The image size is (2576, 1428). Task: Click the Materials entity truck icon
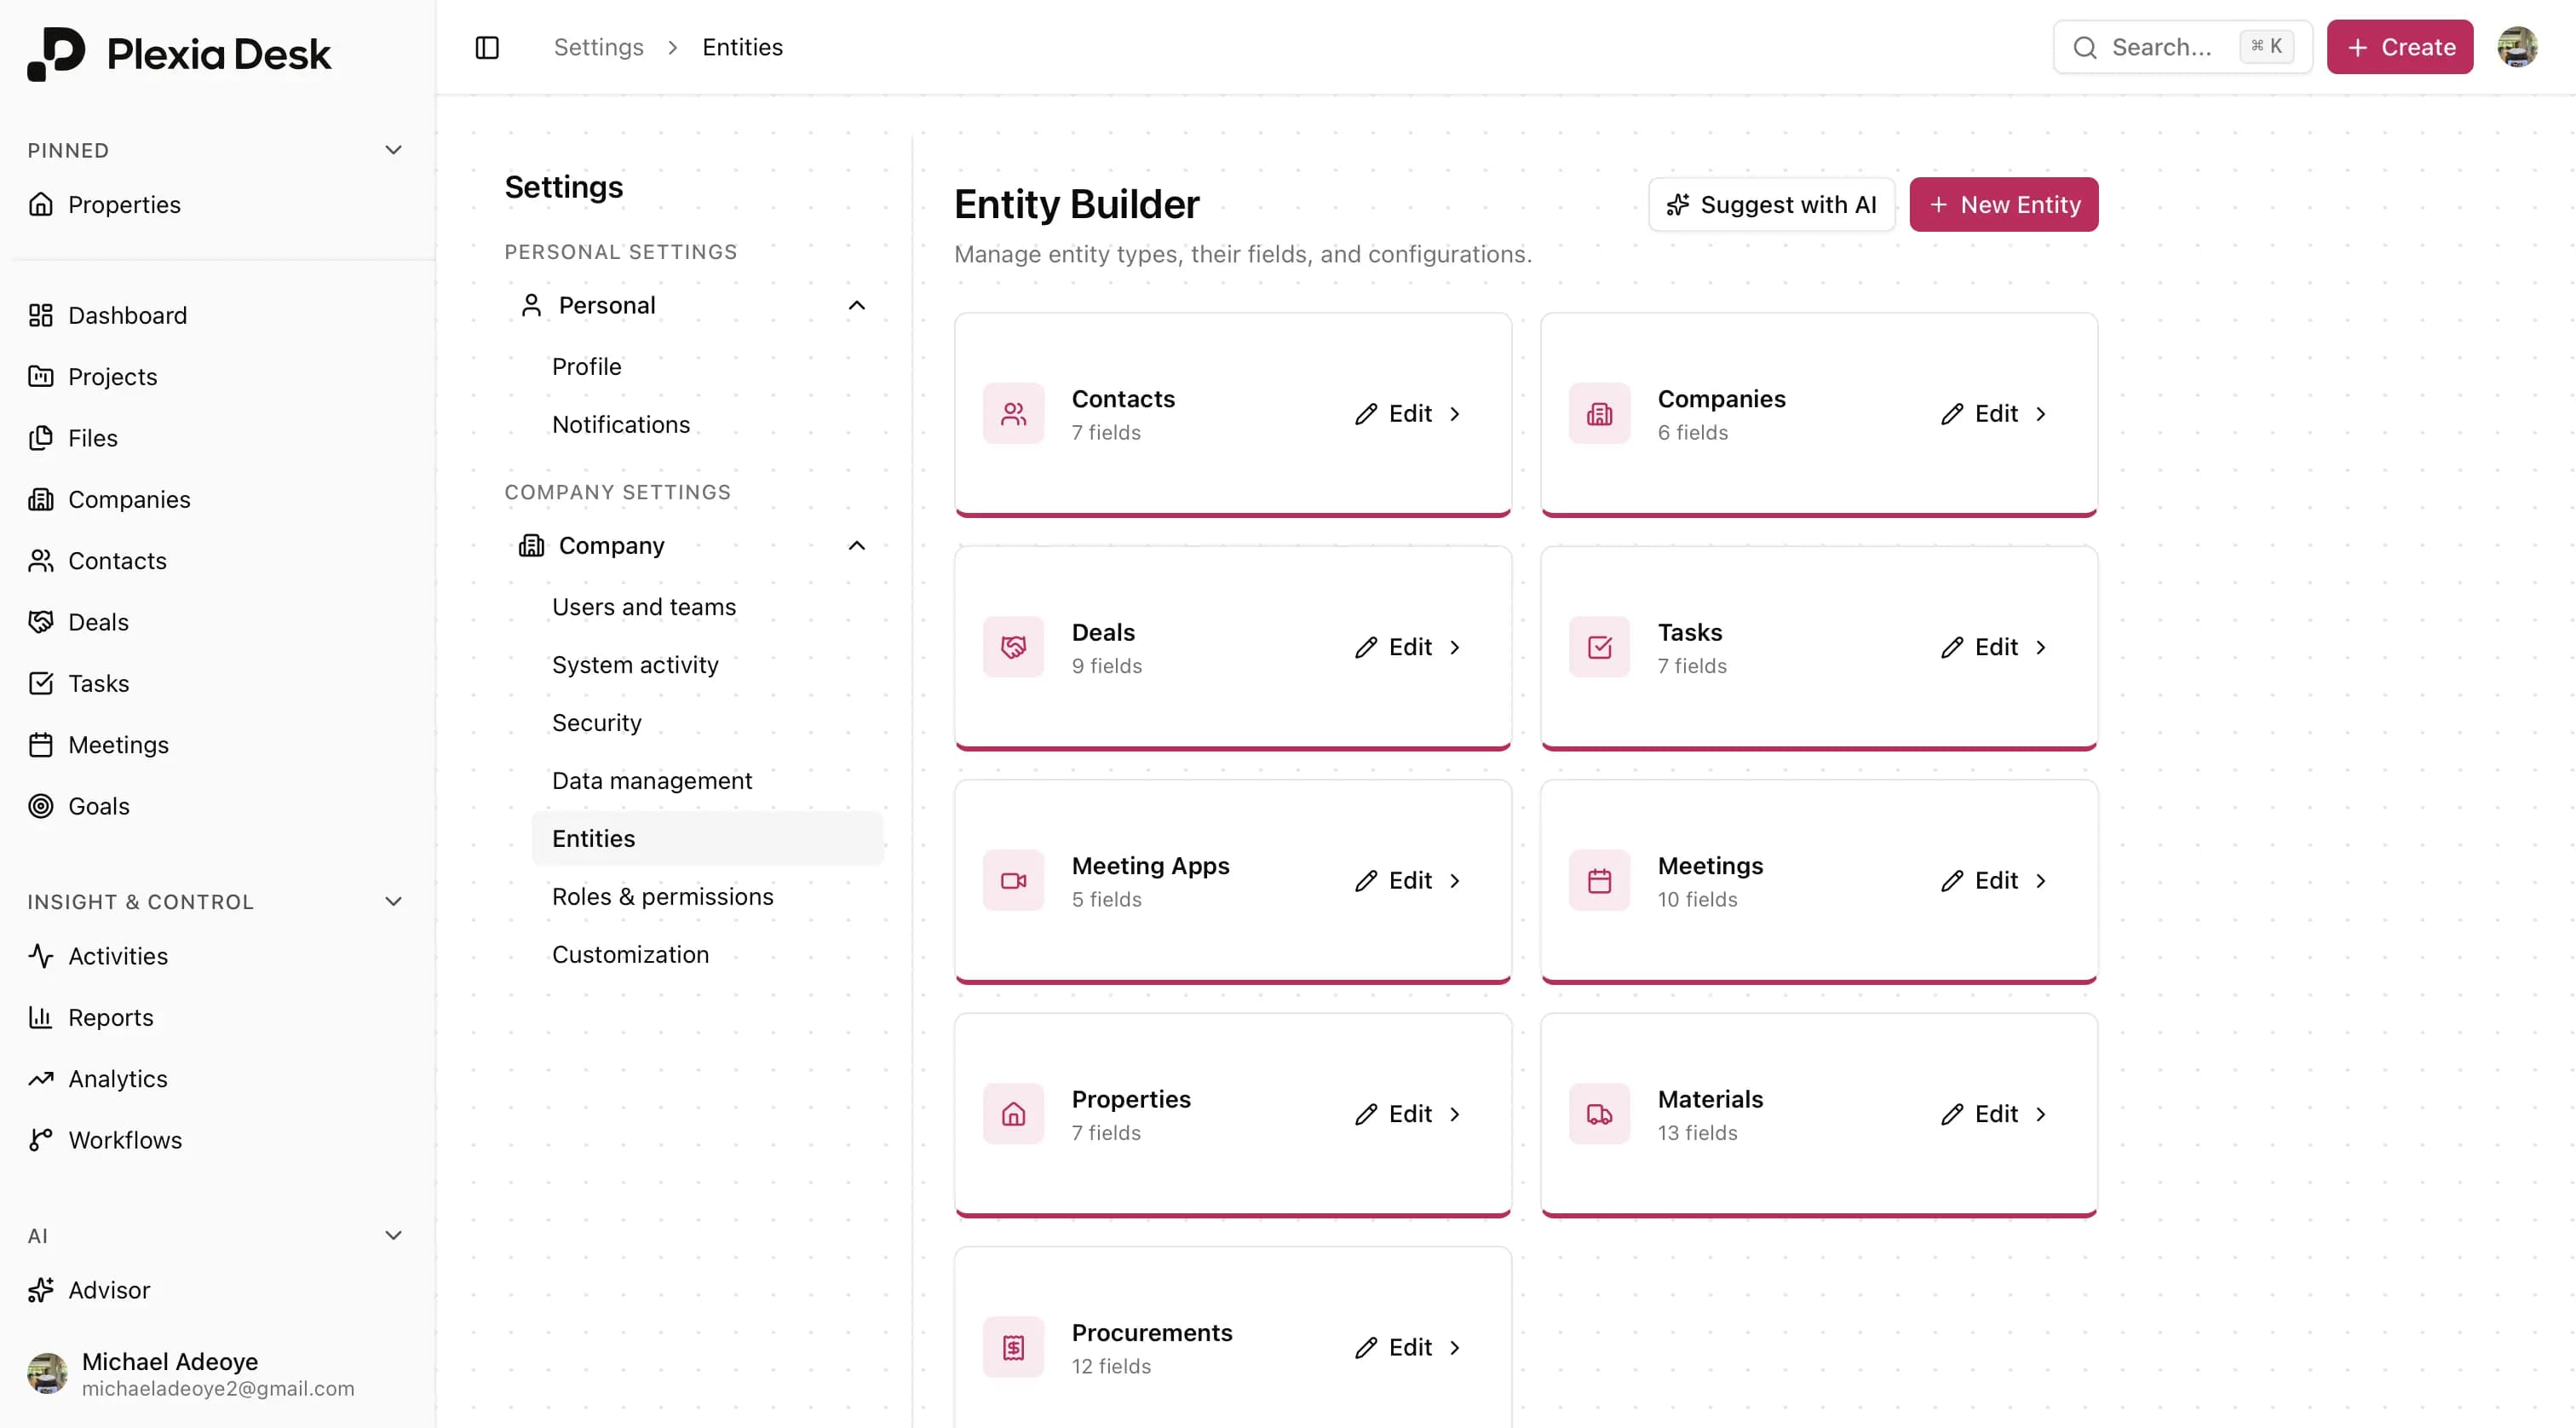pyautogui.click(x=1599, y=1114)
